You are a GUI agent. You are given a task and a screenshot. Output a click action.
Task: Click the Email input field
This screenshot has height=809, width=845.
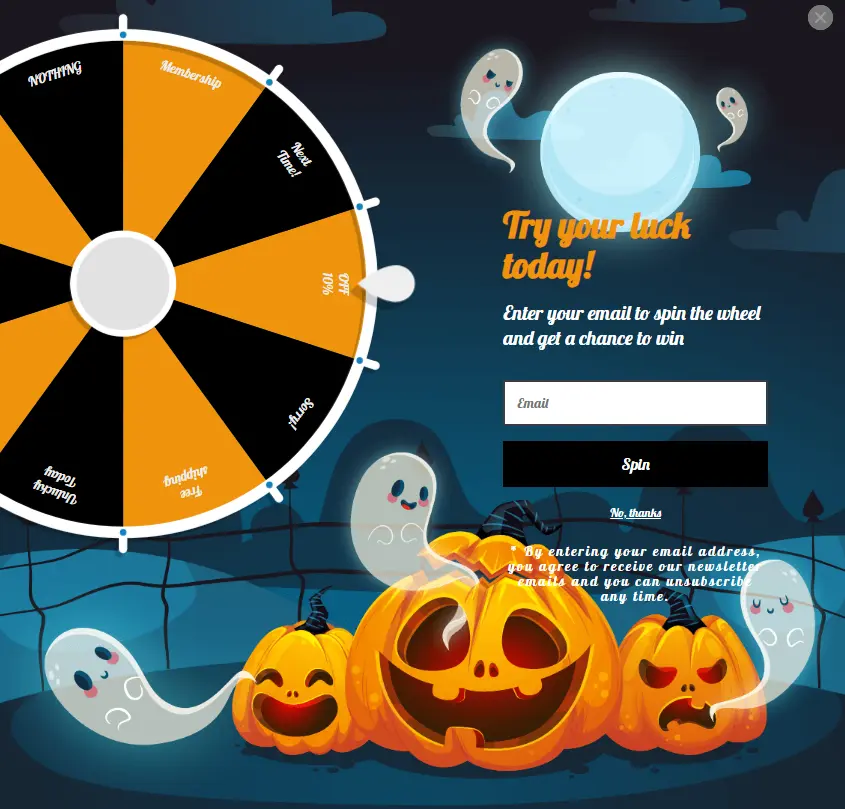pos(635,403)
